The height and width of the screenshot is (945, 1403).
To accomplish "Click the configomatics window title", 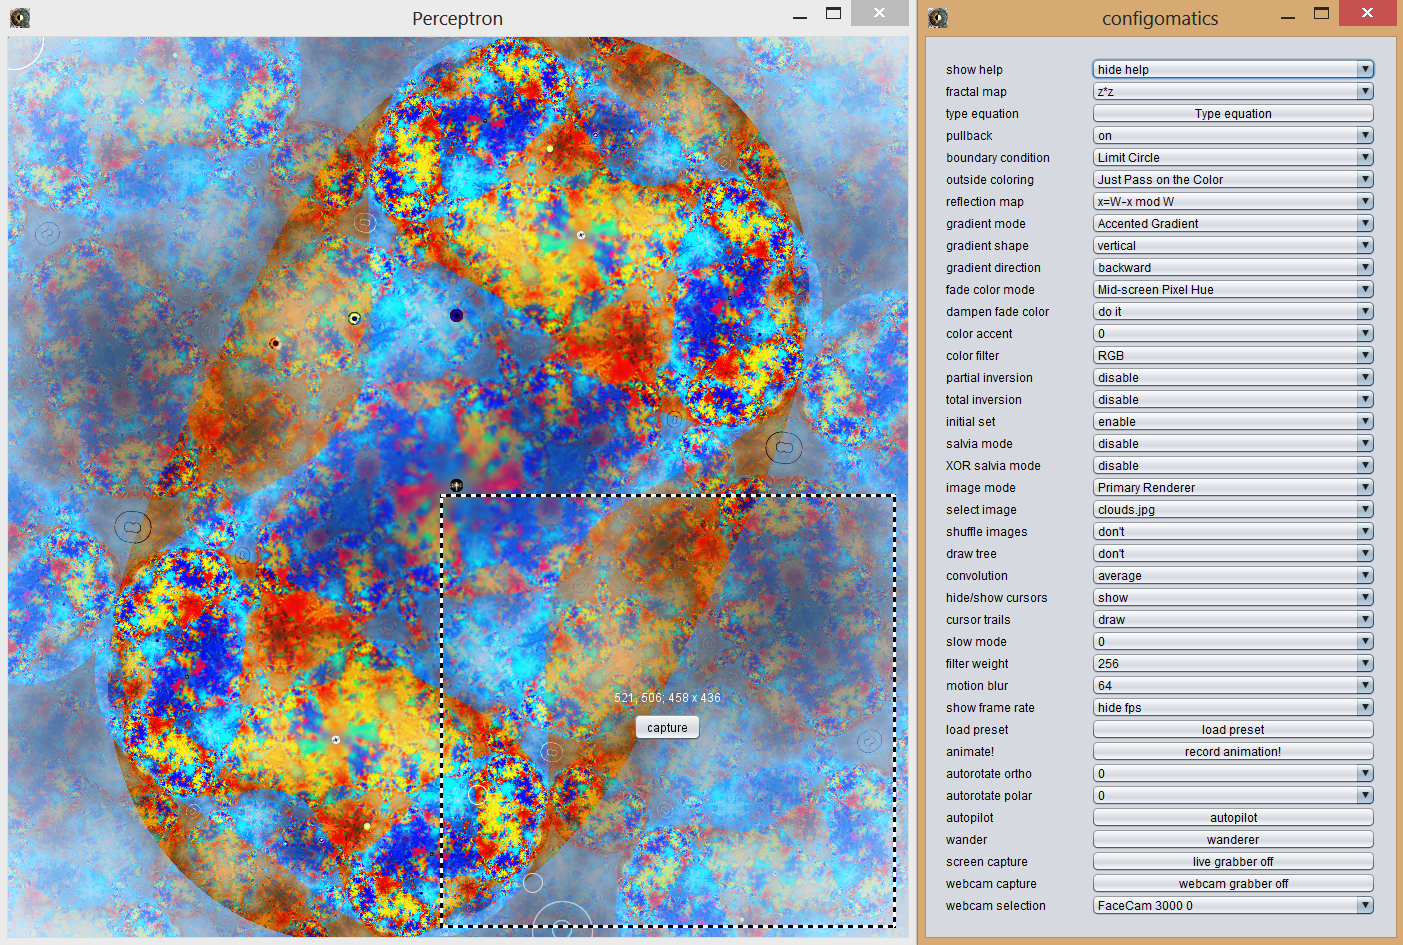I will (1160, 18).
